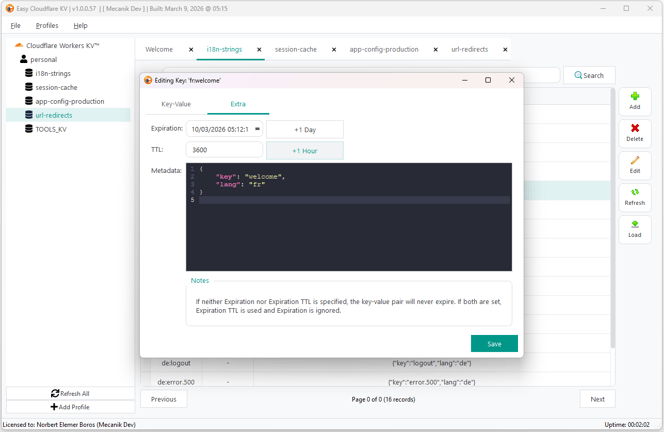Switch to the url-redirects tab
Screen dimensions: 664x432
click(x=469, y=50)
